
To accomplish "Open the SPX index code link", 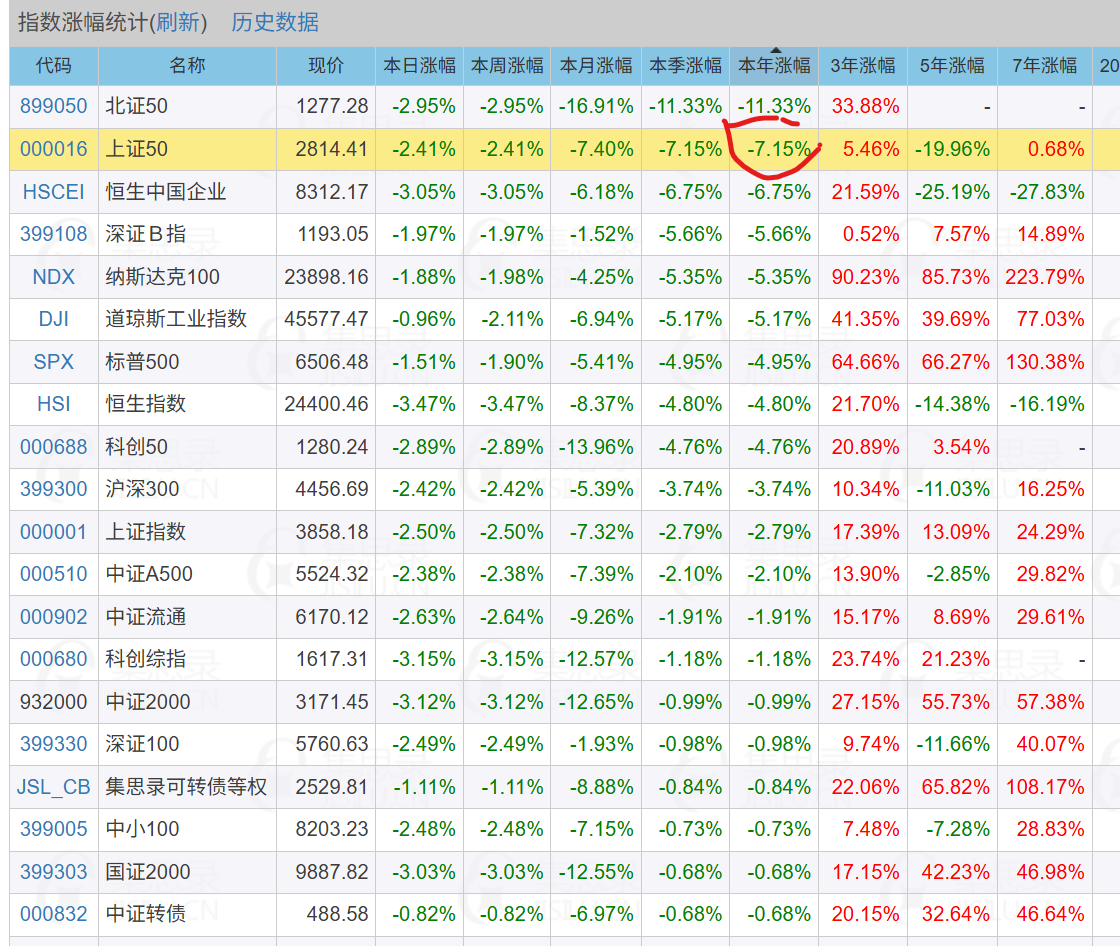I will tap(54, 362).
